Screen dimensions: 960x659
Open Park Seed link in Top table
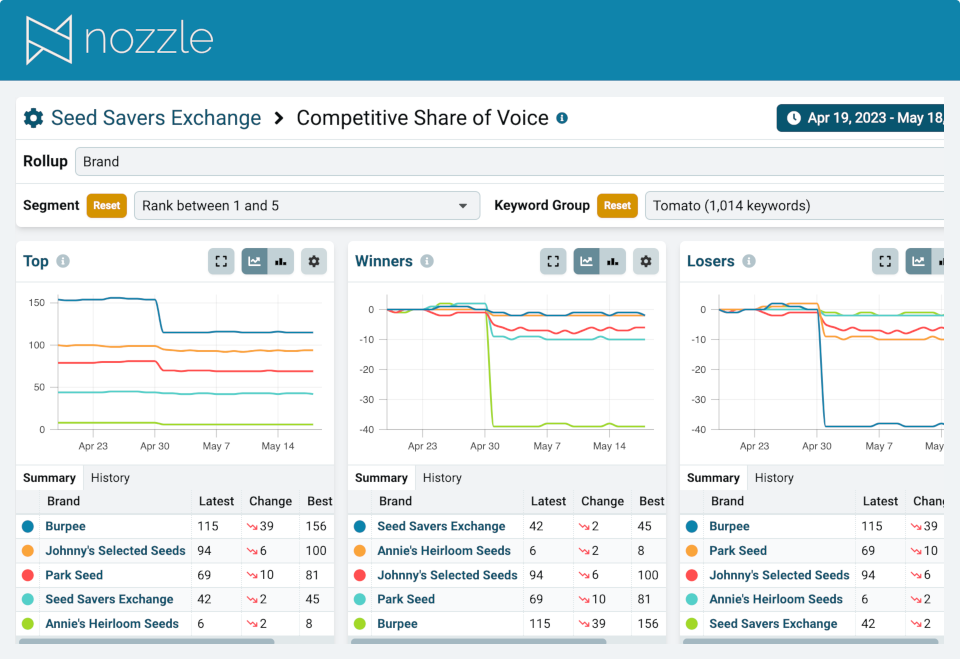pyautogui.click(x=74, y=575)
